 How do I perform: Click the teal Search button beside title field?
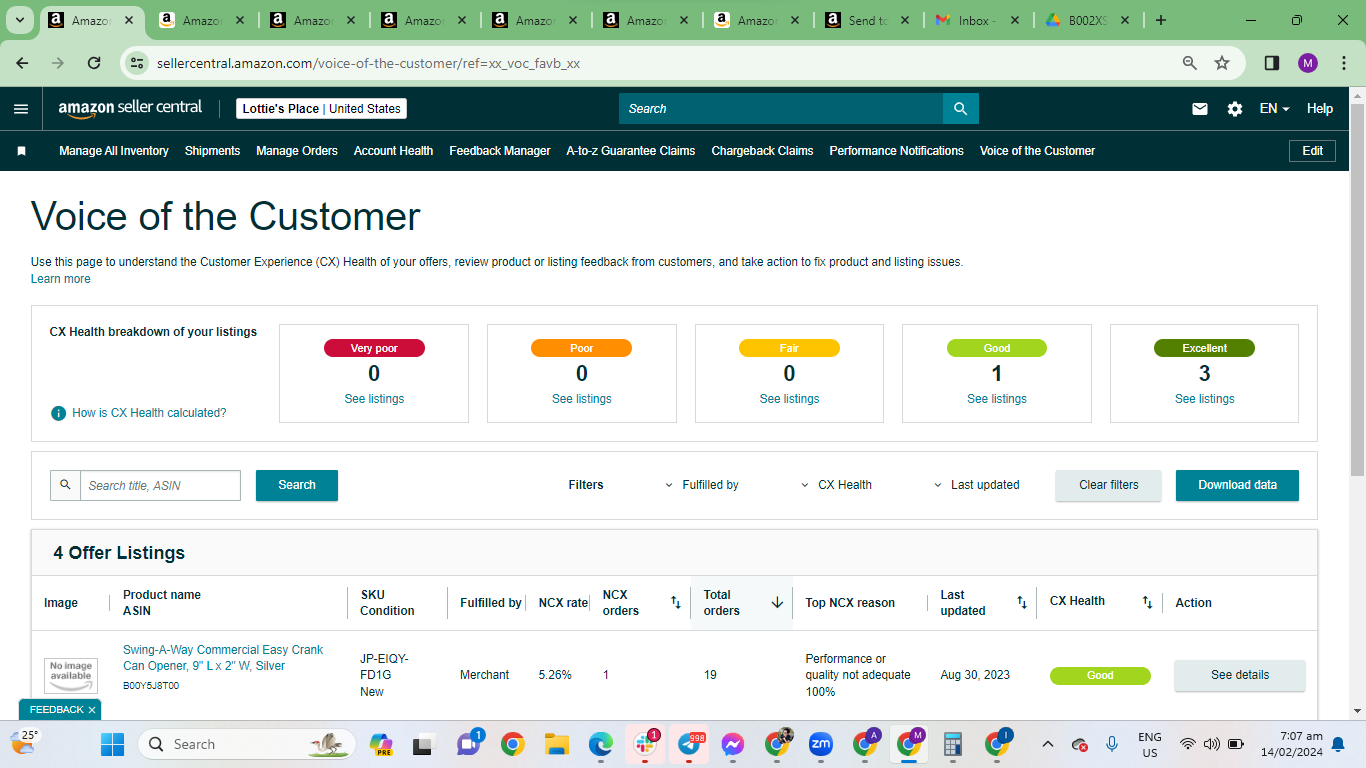(297, 485)
